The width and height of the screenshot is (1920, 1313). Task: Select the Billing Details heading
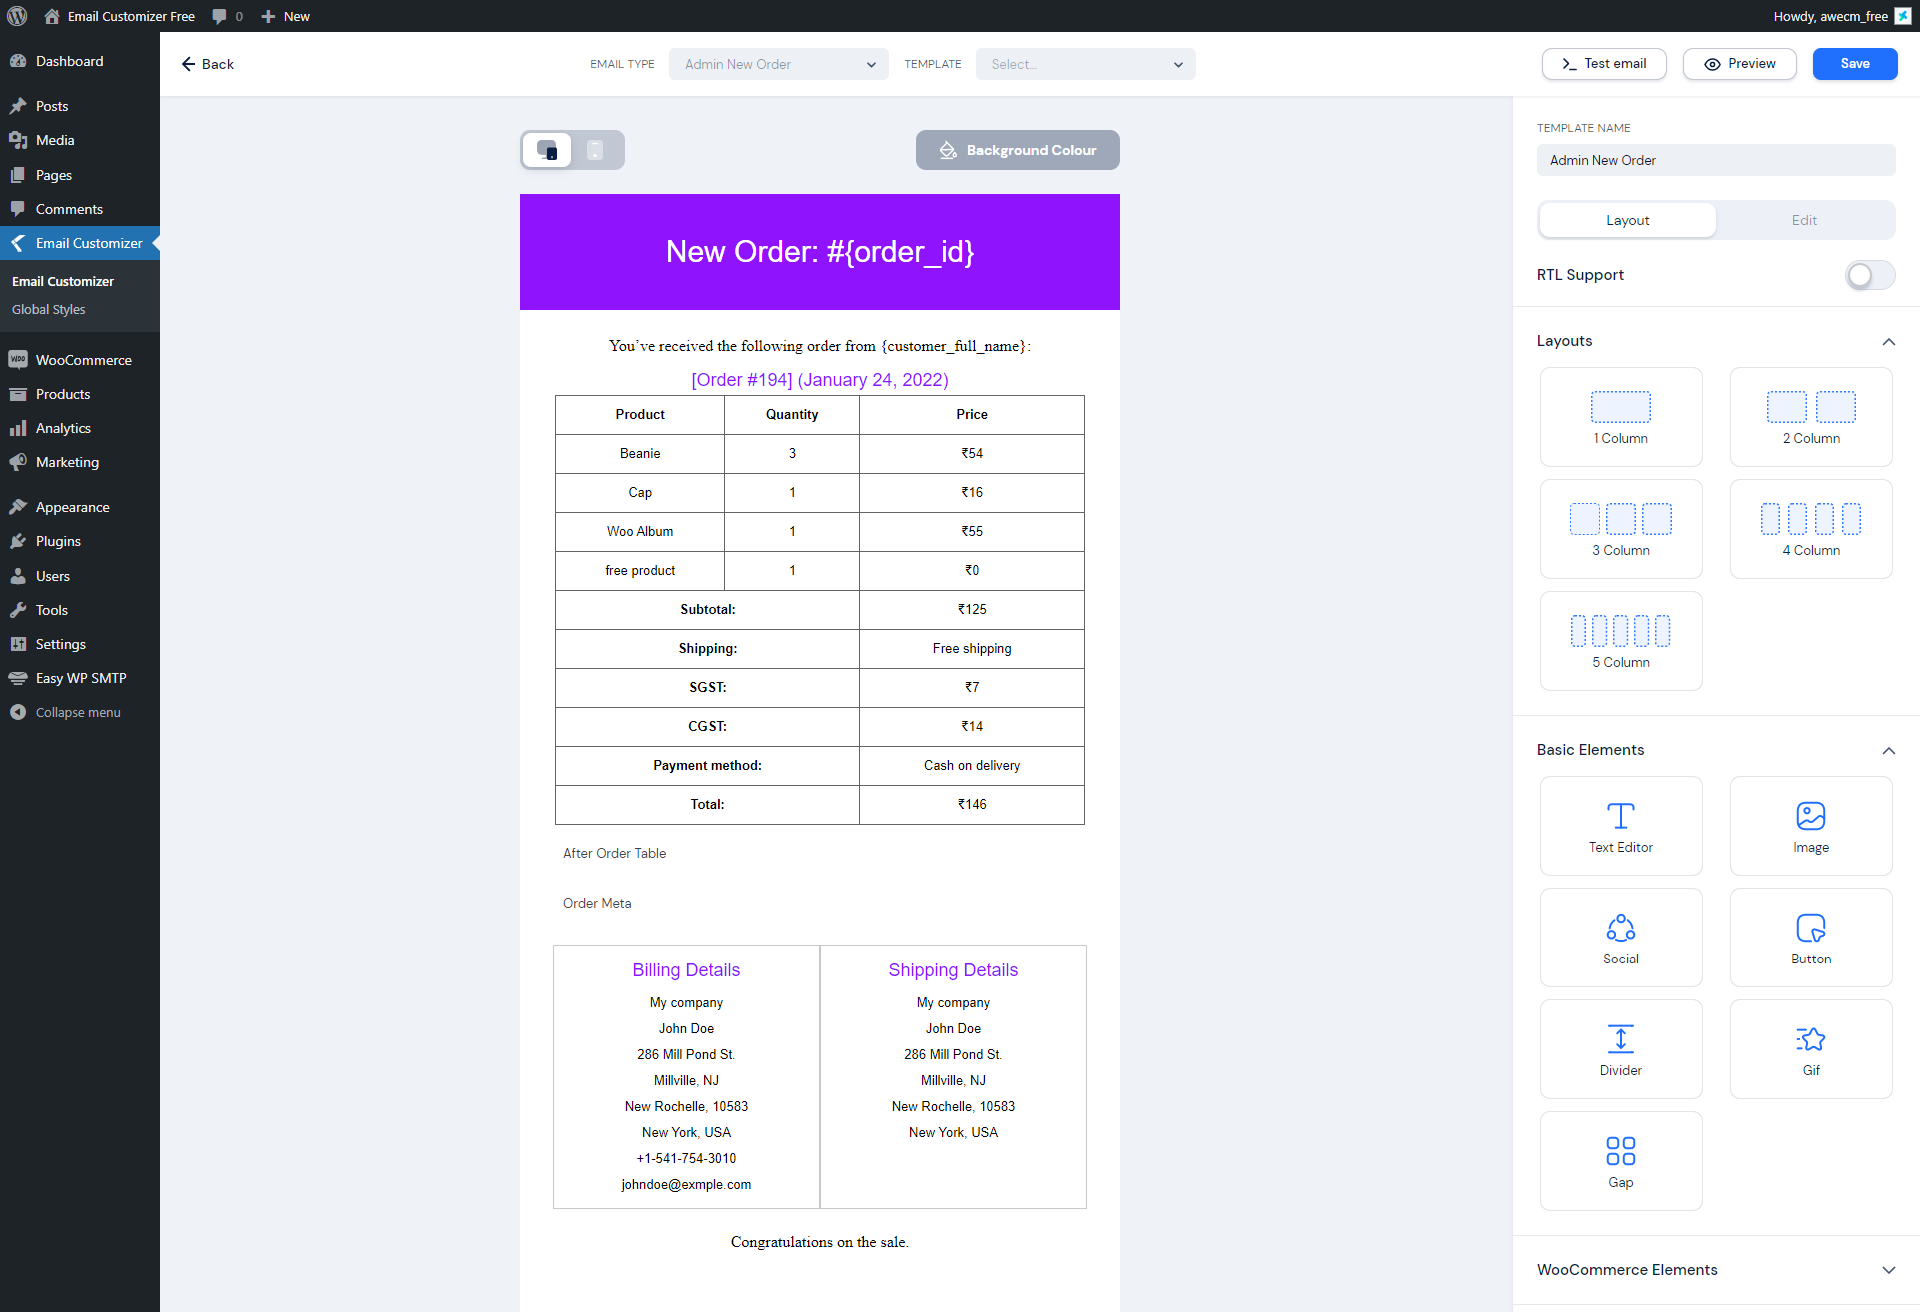(686, 970)
